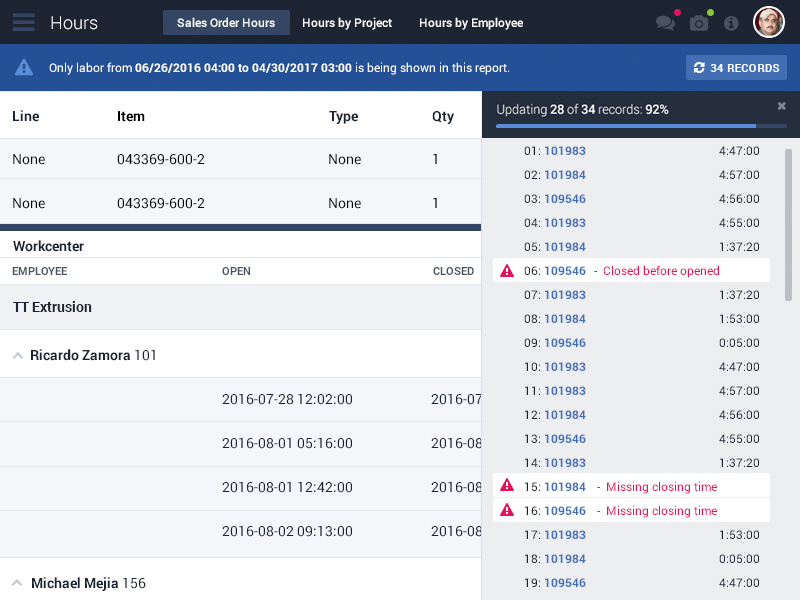
Task: Open the user profile avatar
Action: click(769, 22)
